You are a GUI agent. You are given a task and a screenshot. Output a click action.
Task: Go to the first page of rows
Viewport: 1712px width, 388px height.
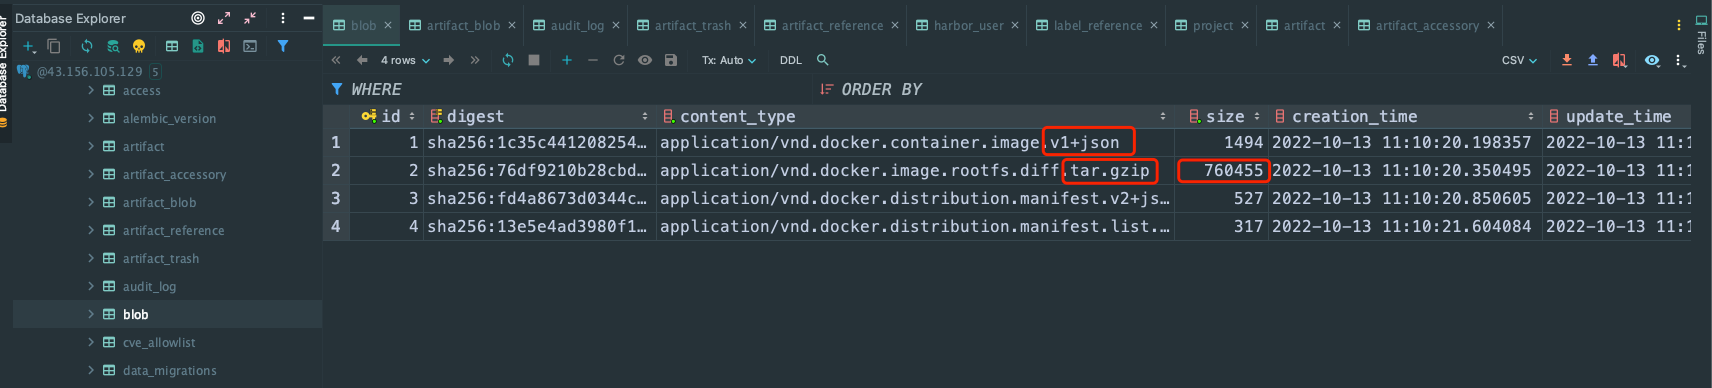click(336, 60)
